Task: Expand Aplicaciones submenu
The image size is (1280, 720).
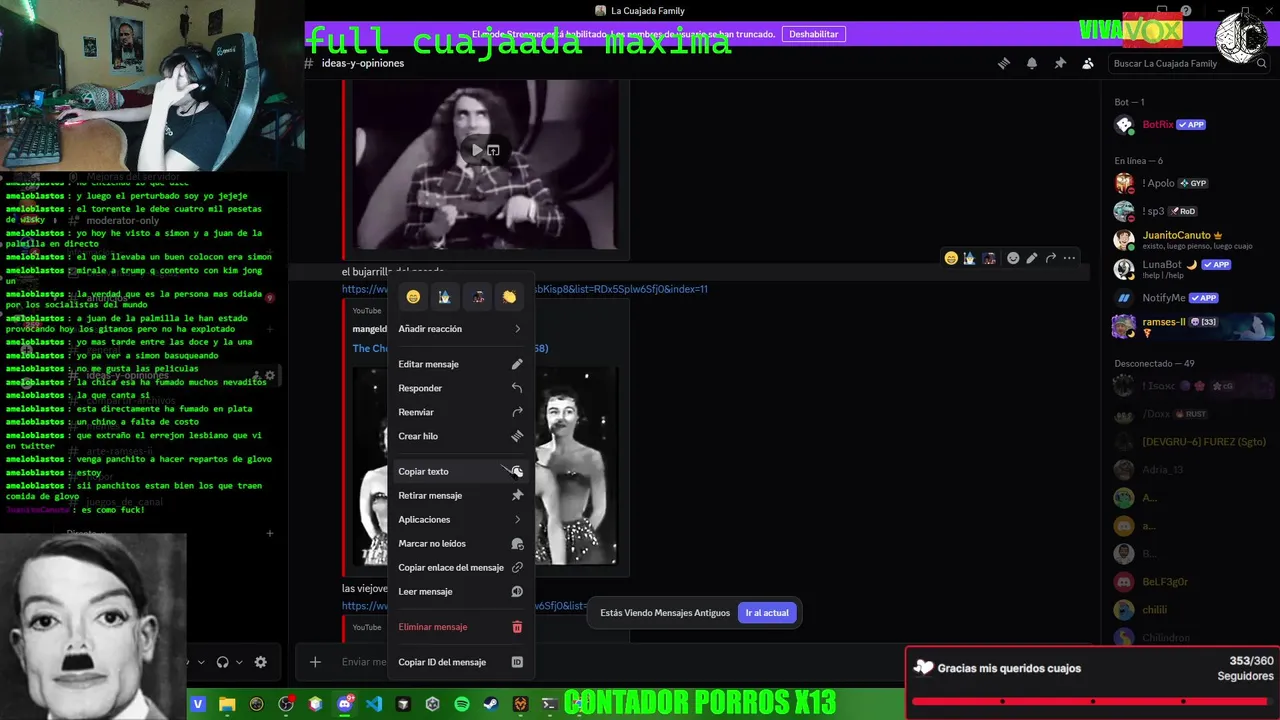Action: point(460,519)
